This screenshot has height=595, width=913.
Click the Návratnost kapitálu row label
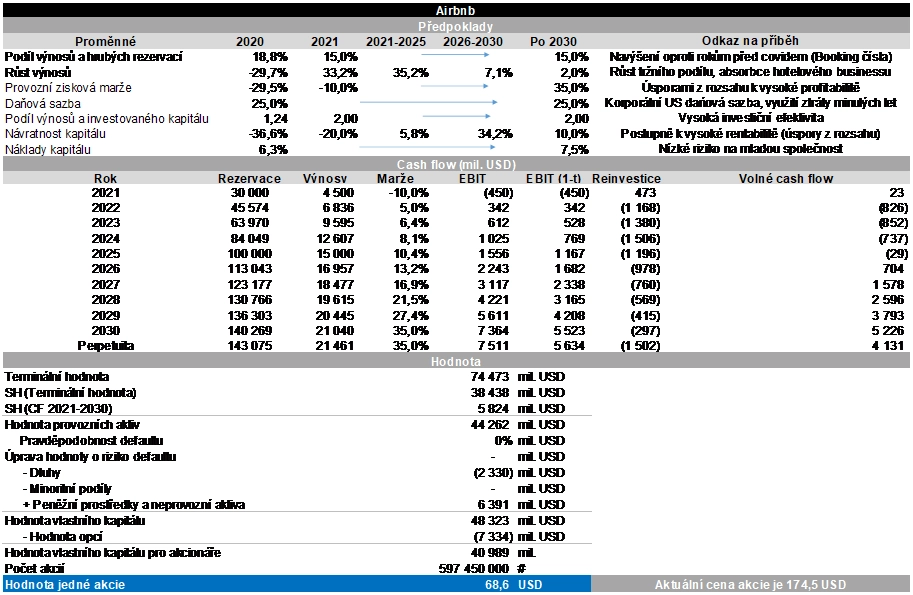click(55, 134)
